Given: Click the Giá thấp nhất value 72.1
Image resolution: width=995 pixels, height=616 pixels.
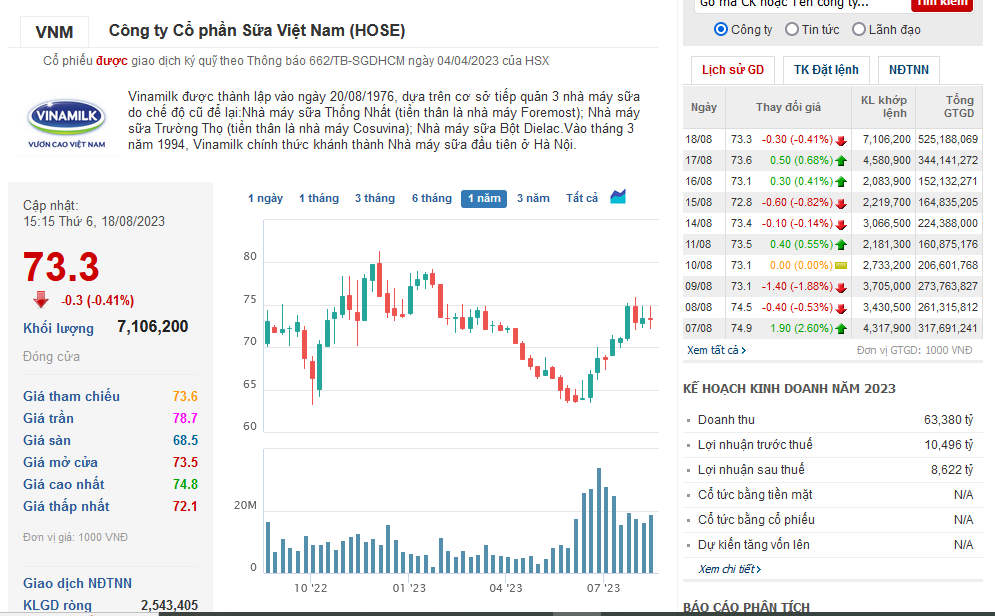Looking at the screenshot, I should coord(185,506).
